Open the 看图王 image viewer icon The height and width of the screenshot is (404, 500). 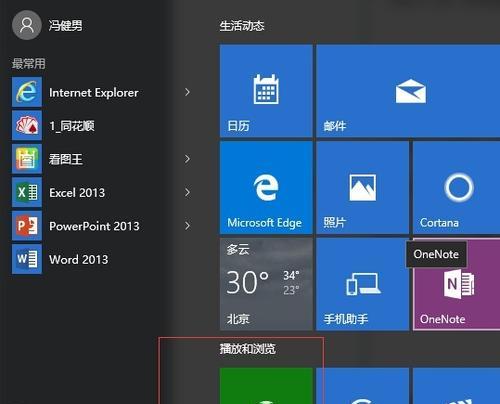tap(27, 159)
